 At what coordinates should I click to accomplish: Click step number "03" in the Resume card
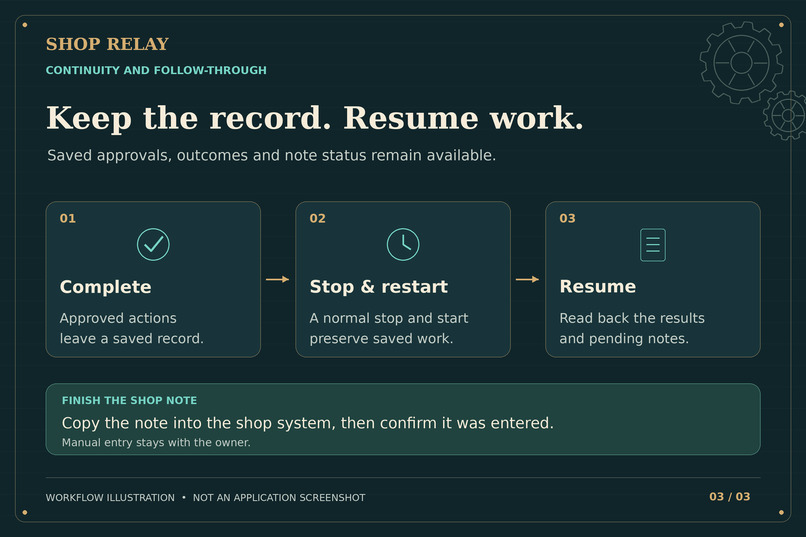tap(567, 218)
